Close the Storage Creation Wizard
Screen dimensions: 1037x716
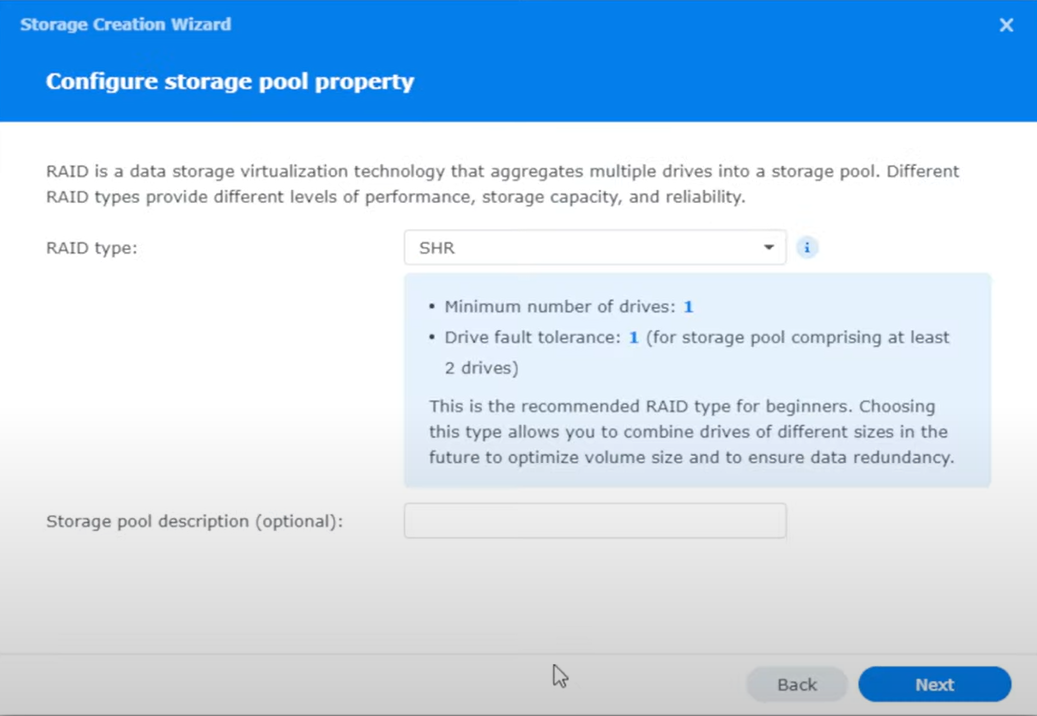(1006, 25)
